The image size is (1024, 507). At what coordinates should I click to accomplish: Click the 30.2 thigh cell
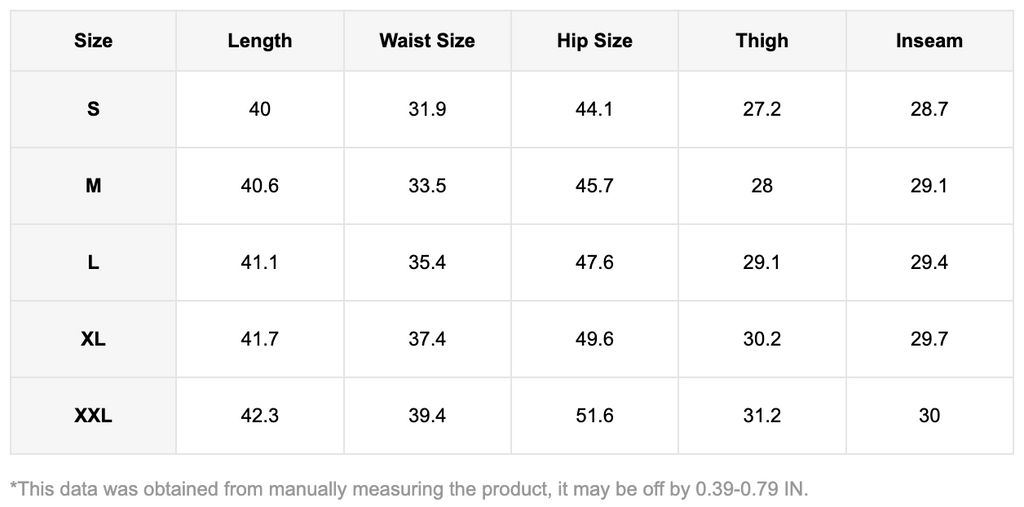(762, 340)
